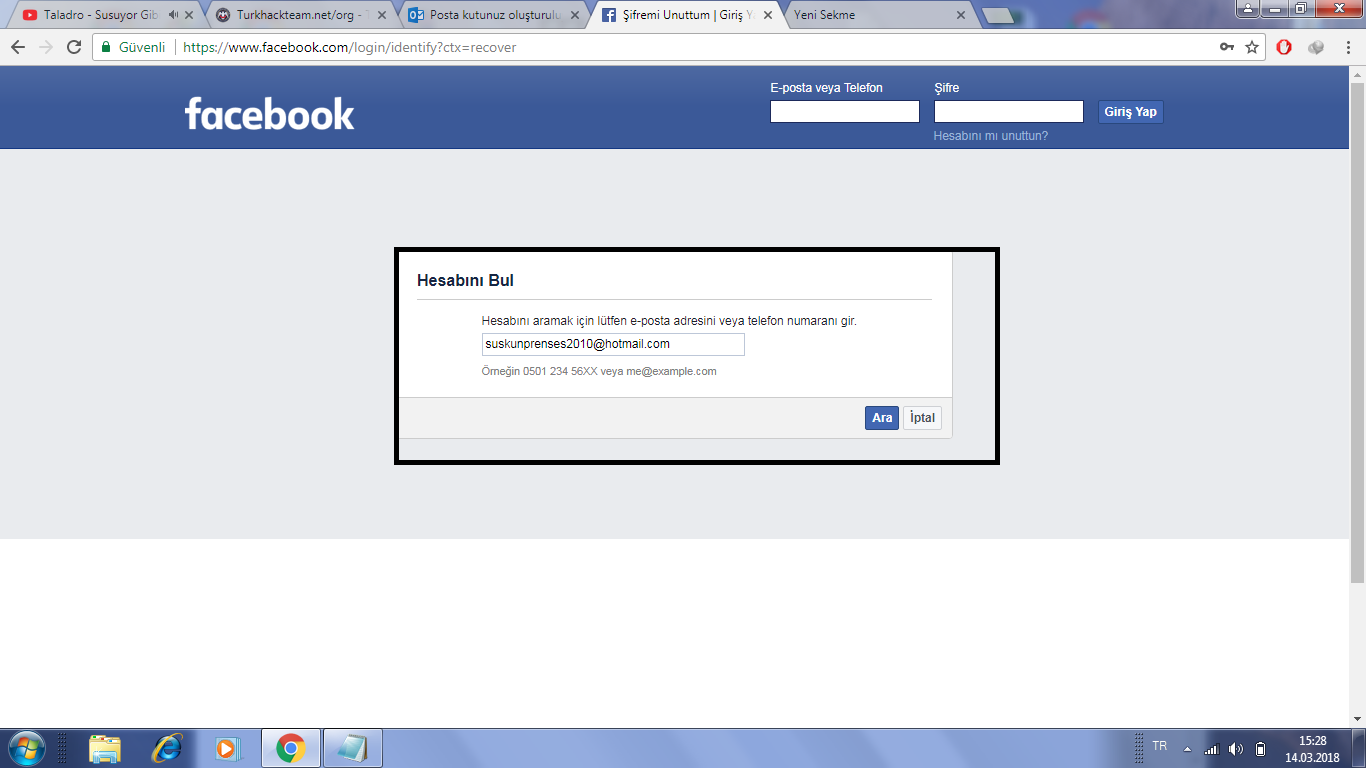Go back with the browser back arrow
The height and width of the screenshot is (768, 1366).
[17, 47]
